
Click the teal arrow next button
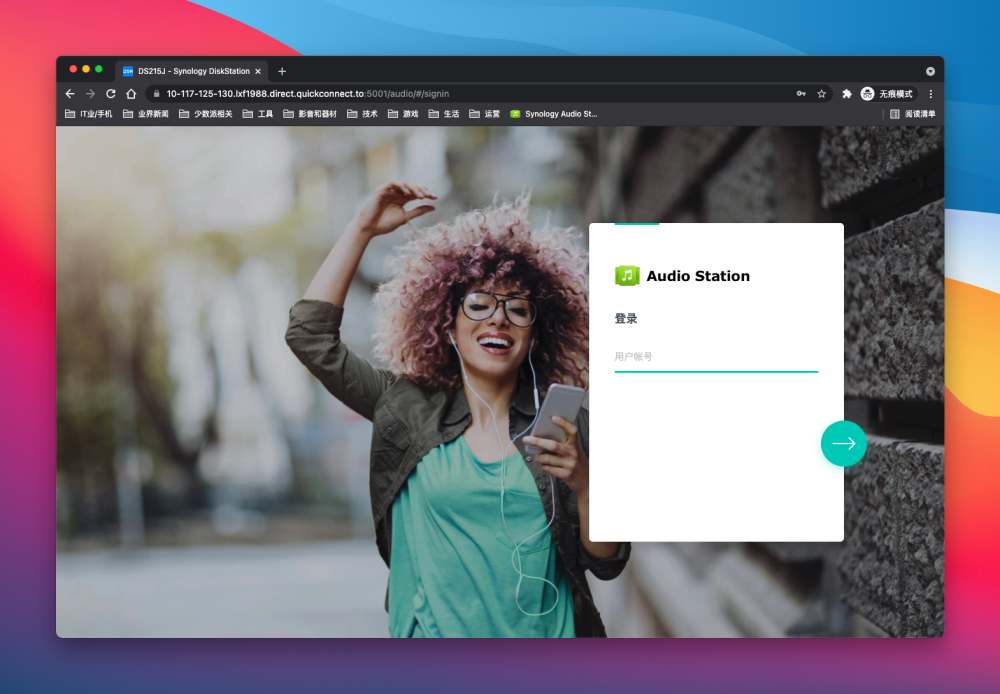843,443
